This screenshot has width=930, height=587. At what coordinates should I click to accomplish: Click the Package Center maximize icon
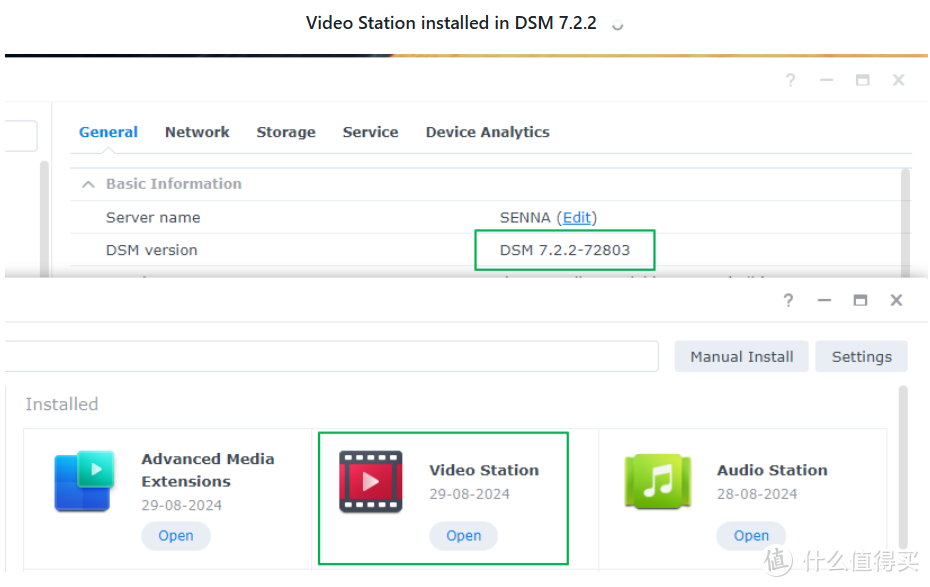click(x=860, y=300)
